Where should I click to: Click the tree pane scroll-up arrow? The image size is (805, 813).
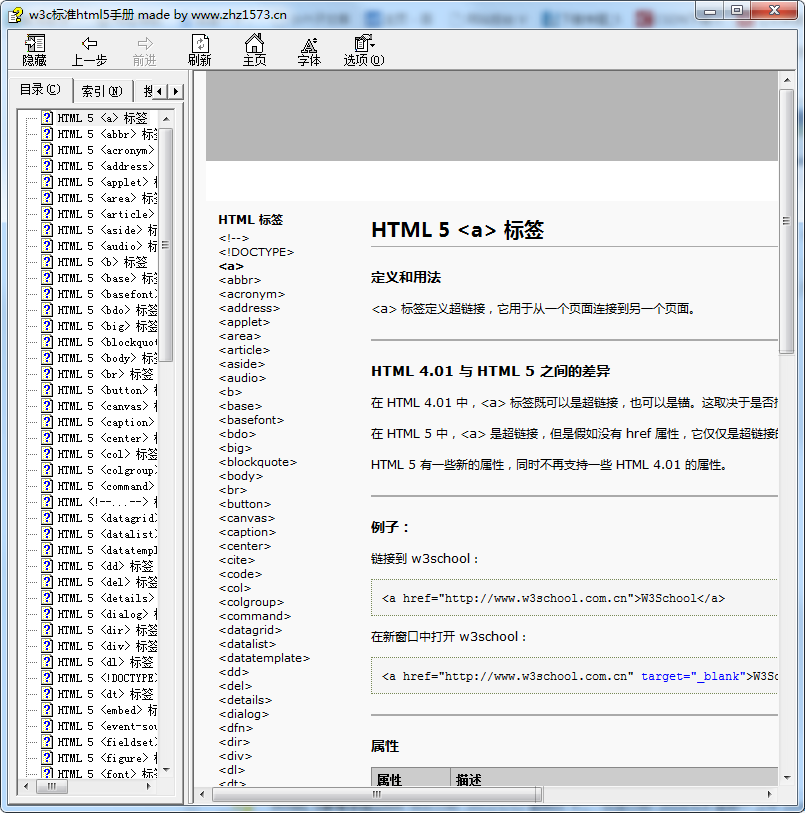pyautogui.click(x=166, y=119)
